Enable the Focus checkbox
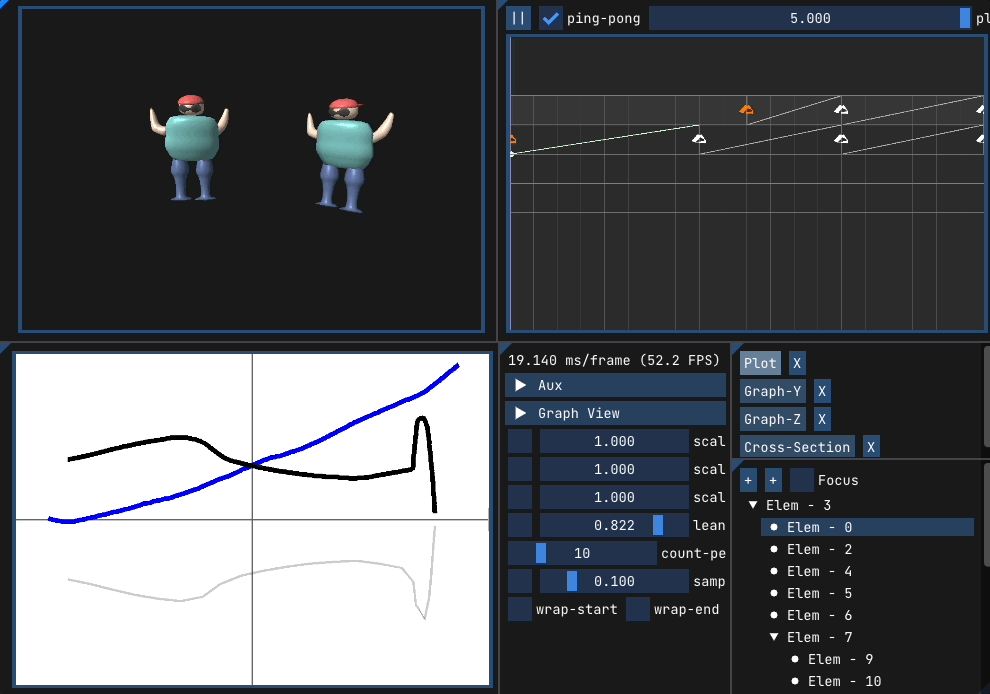 [801, 481]
